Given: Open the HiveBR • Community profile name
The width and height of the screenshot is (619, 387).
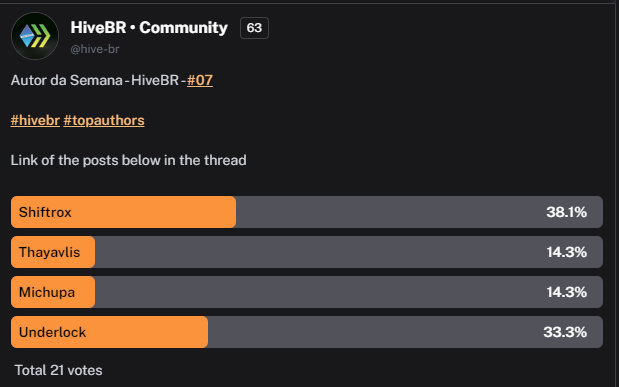Looking at the screenshot, I should pos(149,28).
